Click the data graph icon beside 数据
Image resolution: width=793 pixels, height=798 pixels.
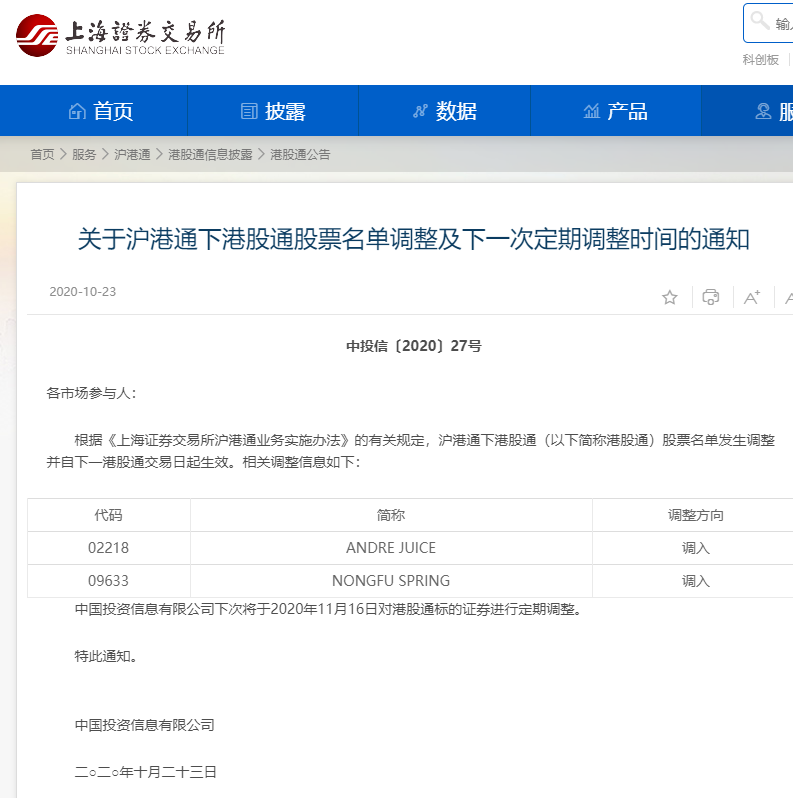(420, 111)
